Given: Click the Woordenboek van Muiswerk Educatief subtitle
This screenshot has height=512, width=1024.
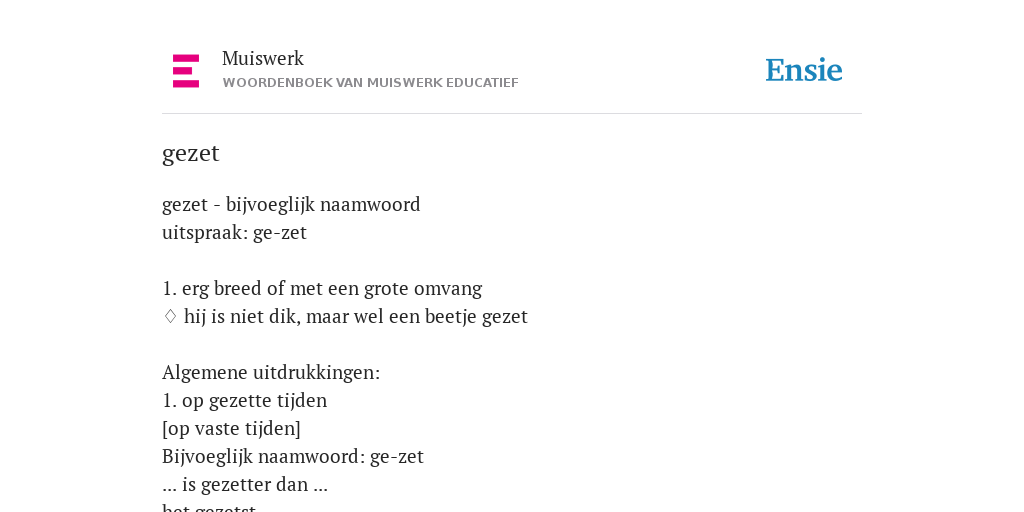Looking at the screenshot, I should 370,83.
